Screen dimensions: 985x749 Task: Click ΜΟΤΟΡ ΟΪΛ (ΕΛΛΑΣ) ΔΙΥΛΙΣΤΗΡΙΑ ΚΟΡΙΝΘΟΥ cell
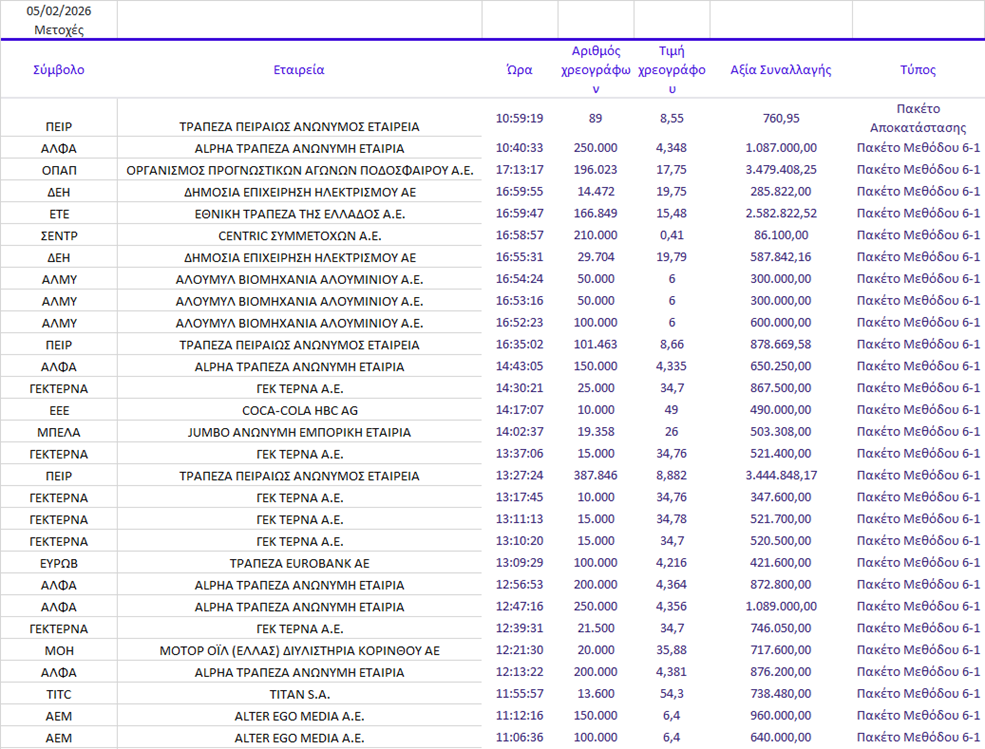pos(300,651)
